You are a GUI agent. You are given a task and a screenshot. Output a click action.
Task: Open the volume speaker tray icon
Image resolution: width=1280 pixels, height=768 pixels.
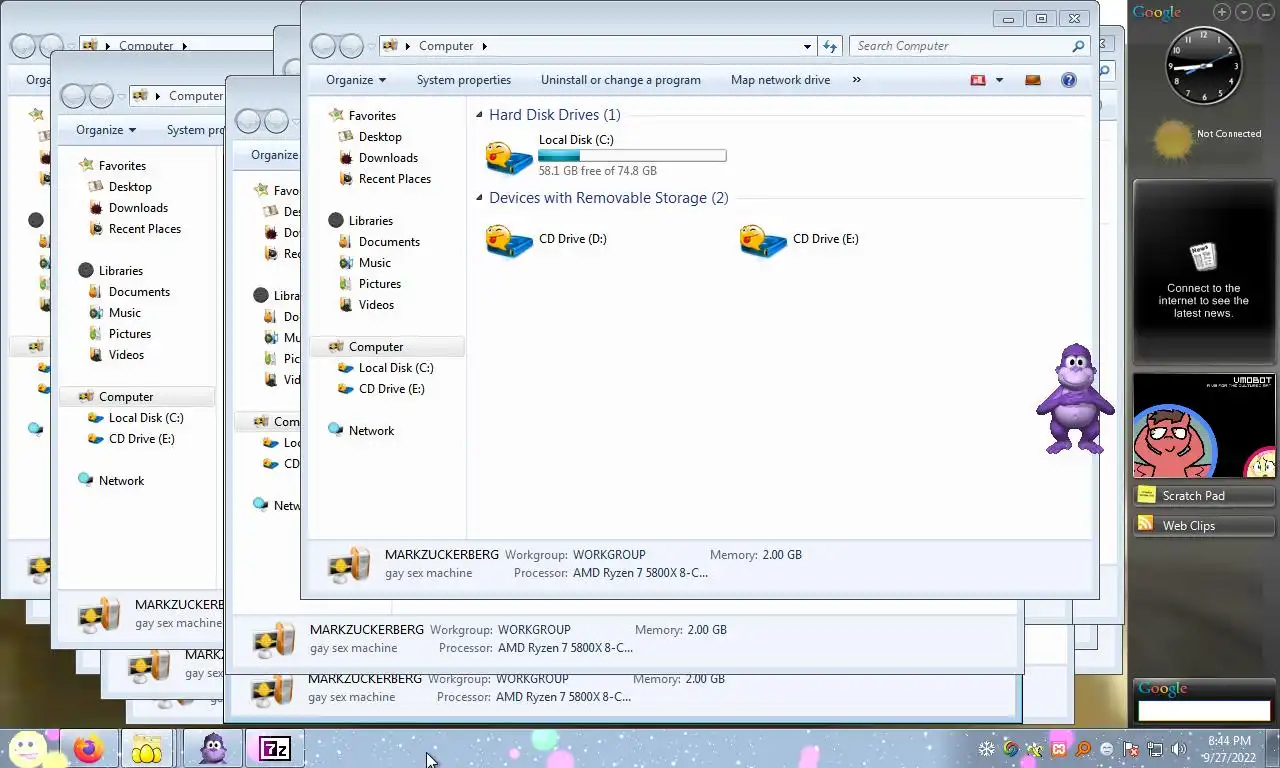(x=1179, y=749)
